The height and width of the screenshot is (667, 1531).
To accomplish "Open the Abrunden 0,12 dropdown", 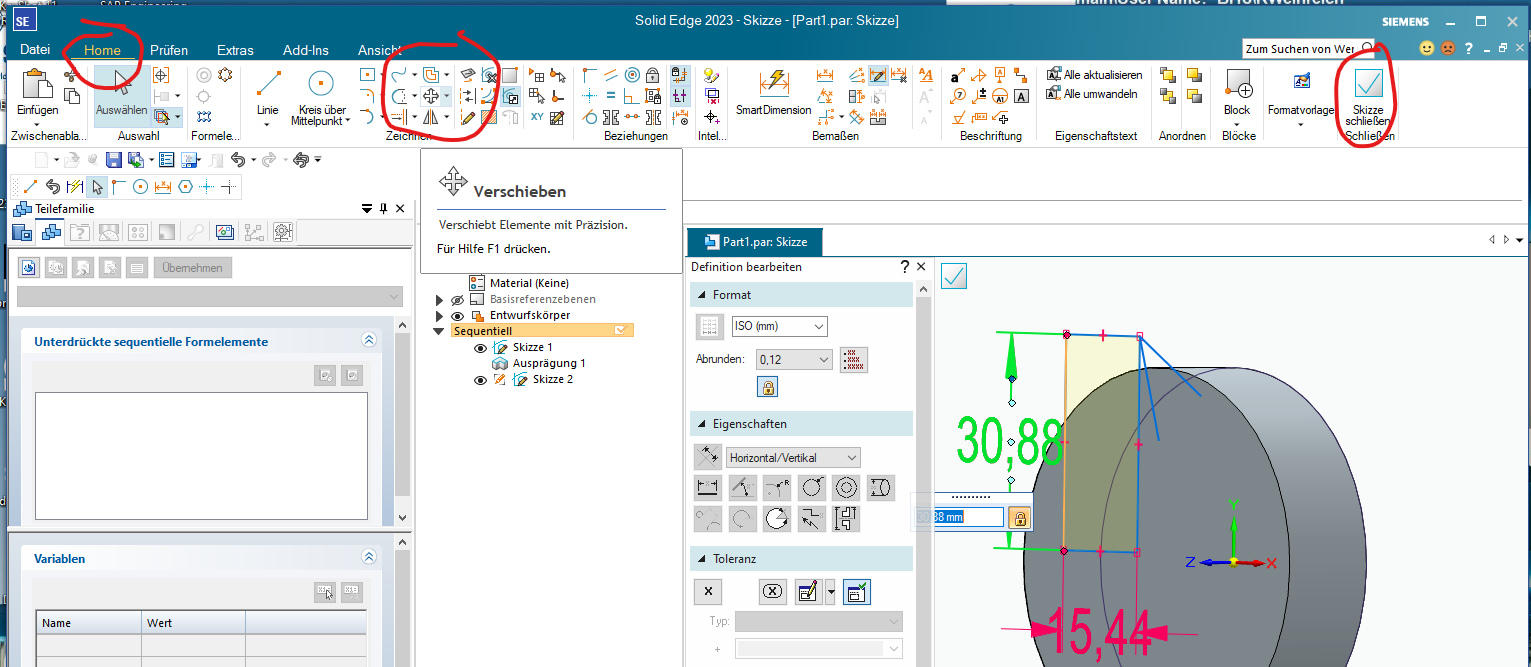I will [795, 359].
